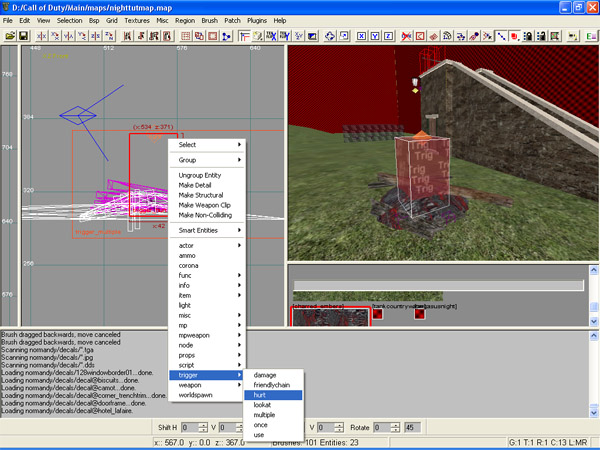Rotate selection around Z axis icon
The width and height of the screenshot is (600, 450).
click(x=109, y=36)
